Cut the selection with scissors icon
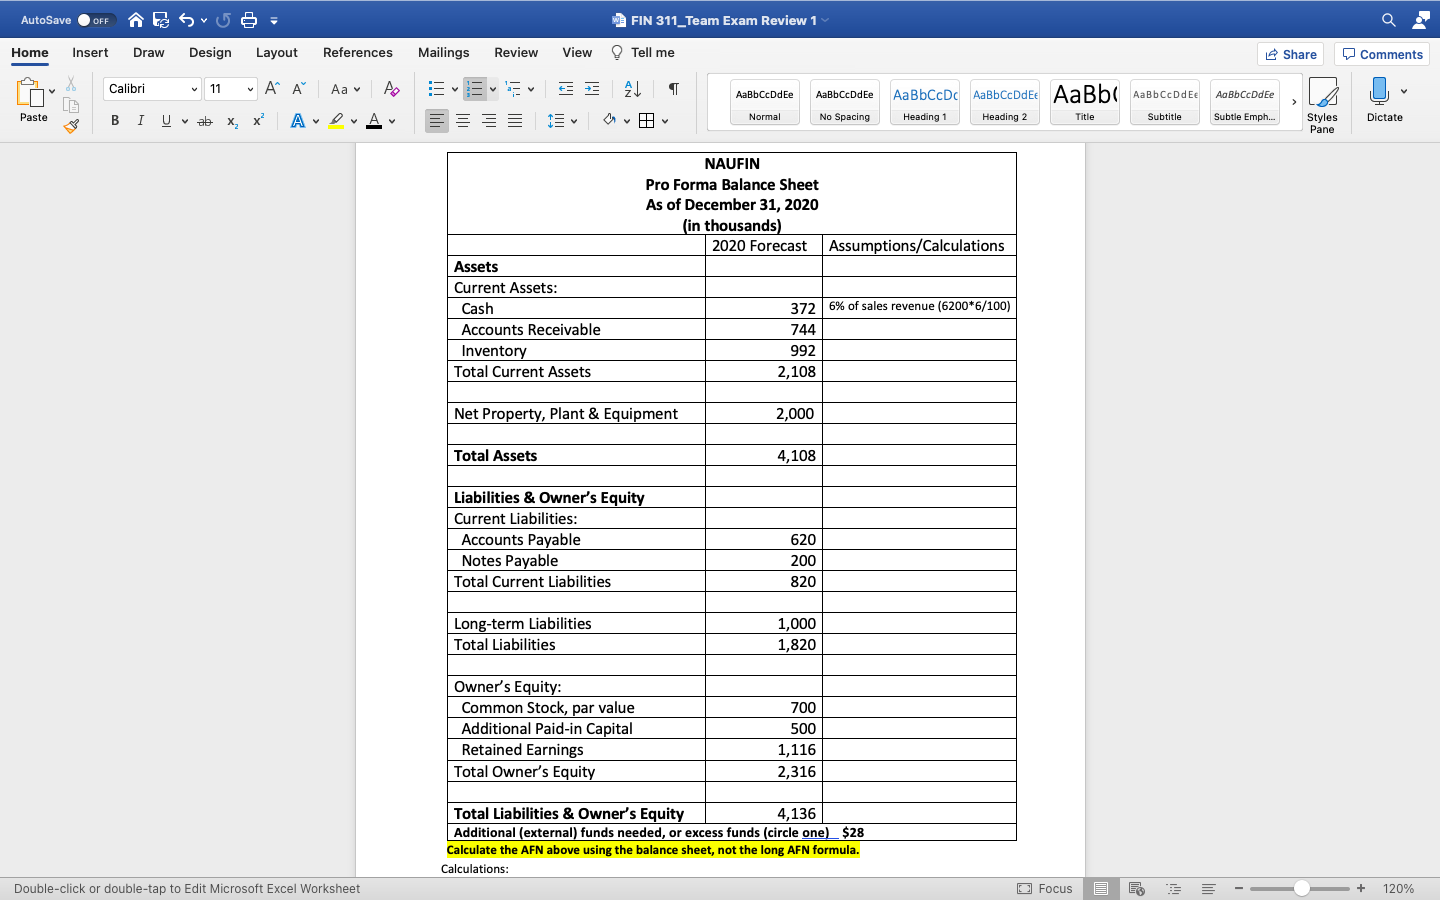1440x900 pixels. click(x=71, y=84)
